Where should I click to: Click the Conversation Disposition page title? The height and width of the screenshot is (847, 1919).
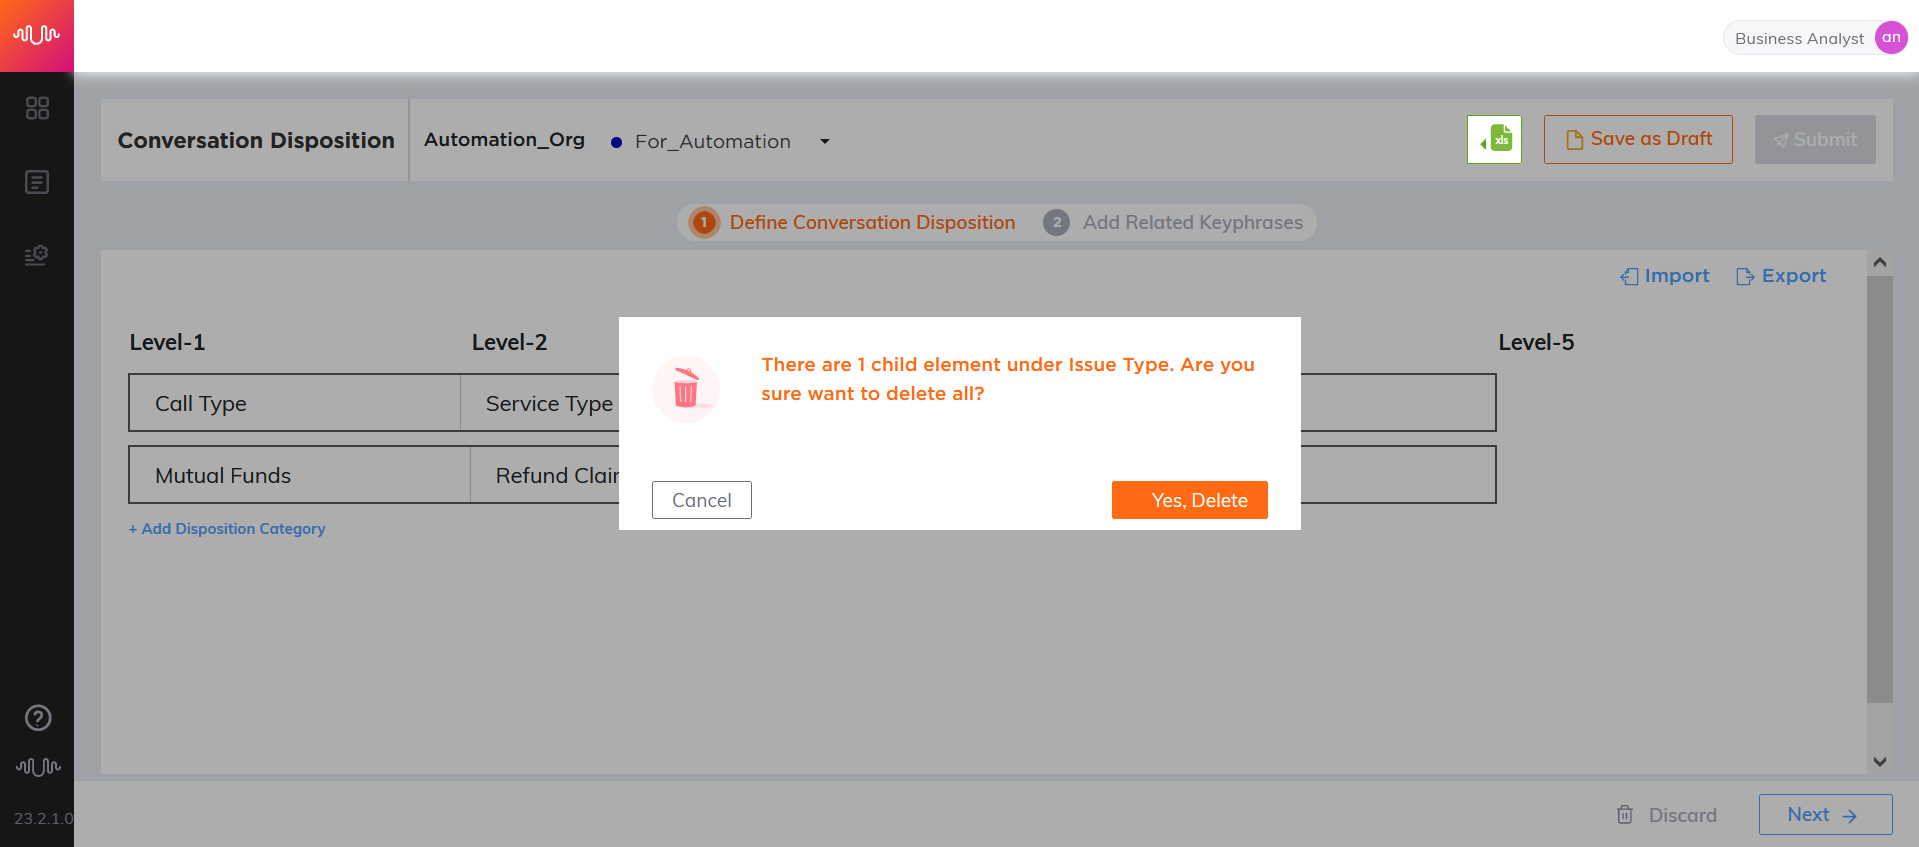pyautogui.click(x=256, y=140)
